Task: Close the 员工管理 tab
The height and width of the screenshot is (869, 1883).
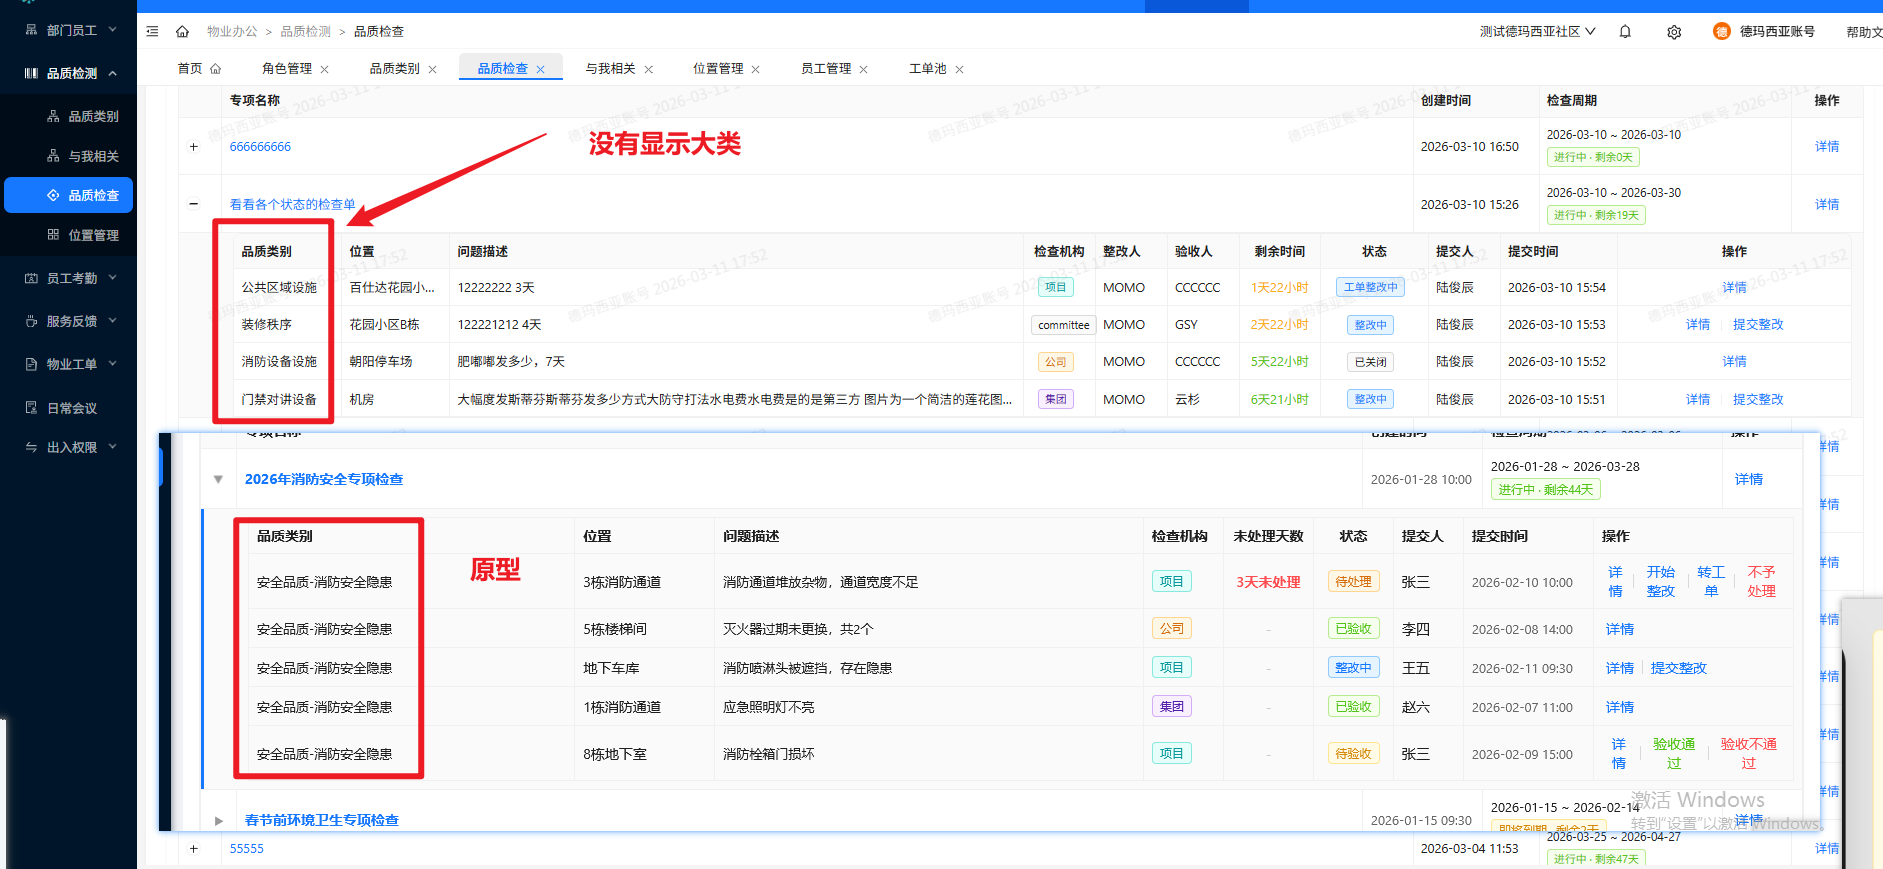Action: 863,69
